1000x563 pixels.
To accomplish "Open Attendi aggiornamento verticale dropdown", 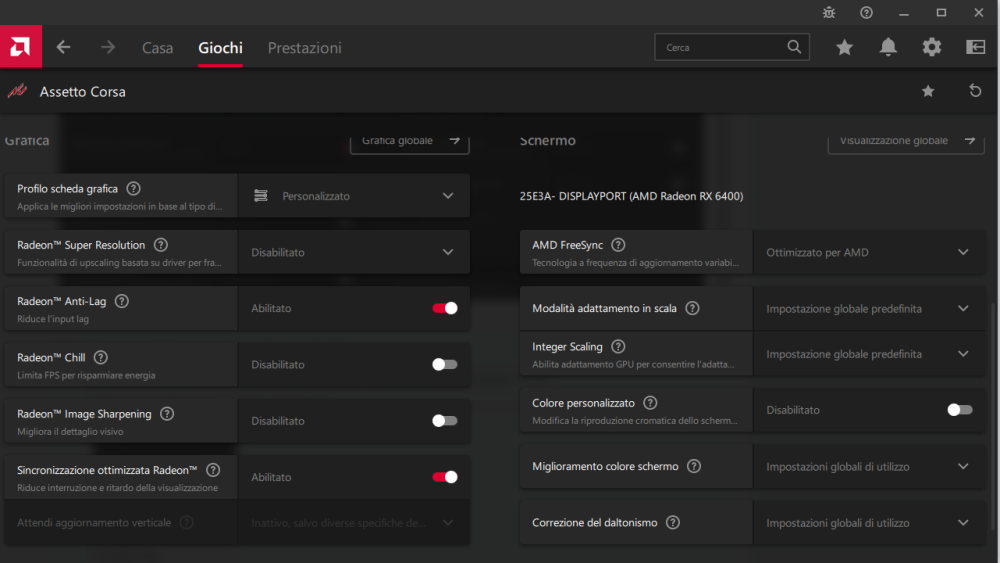I will 354,523.
